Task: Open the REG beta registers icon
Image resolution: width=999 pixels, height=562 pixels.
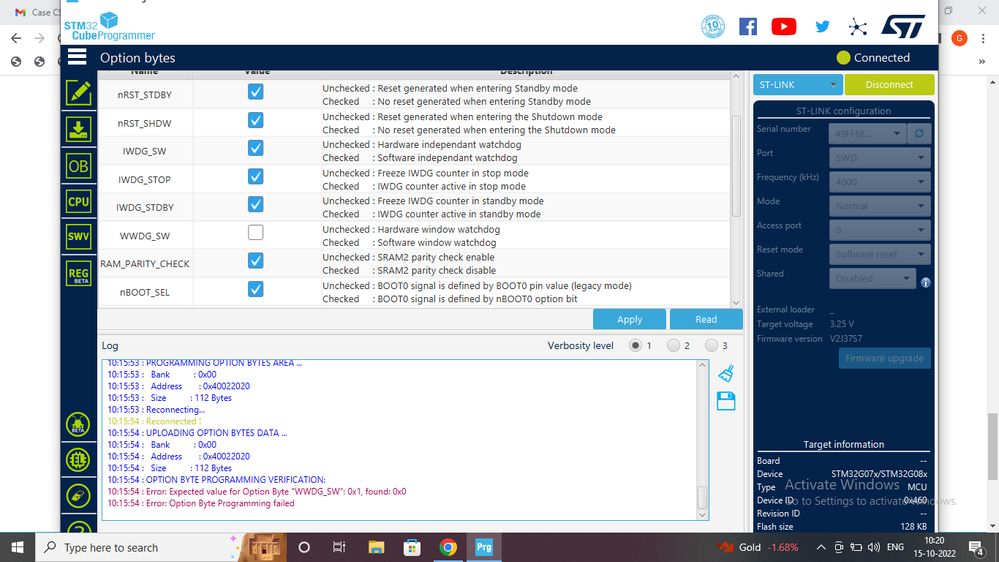Action: pyautogui.click(x=78, y=274)
